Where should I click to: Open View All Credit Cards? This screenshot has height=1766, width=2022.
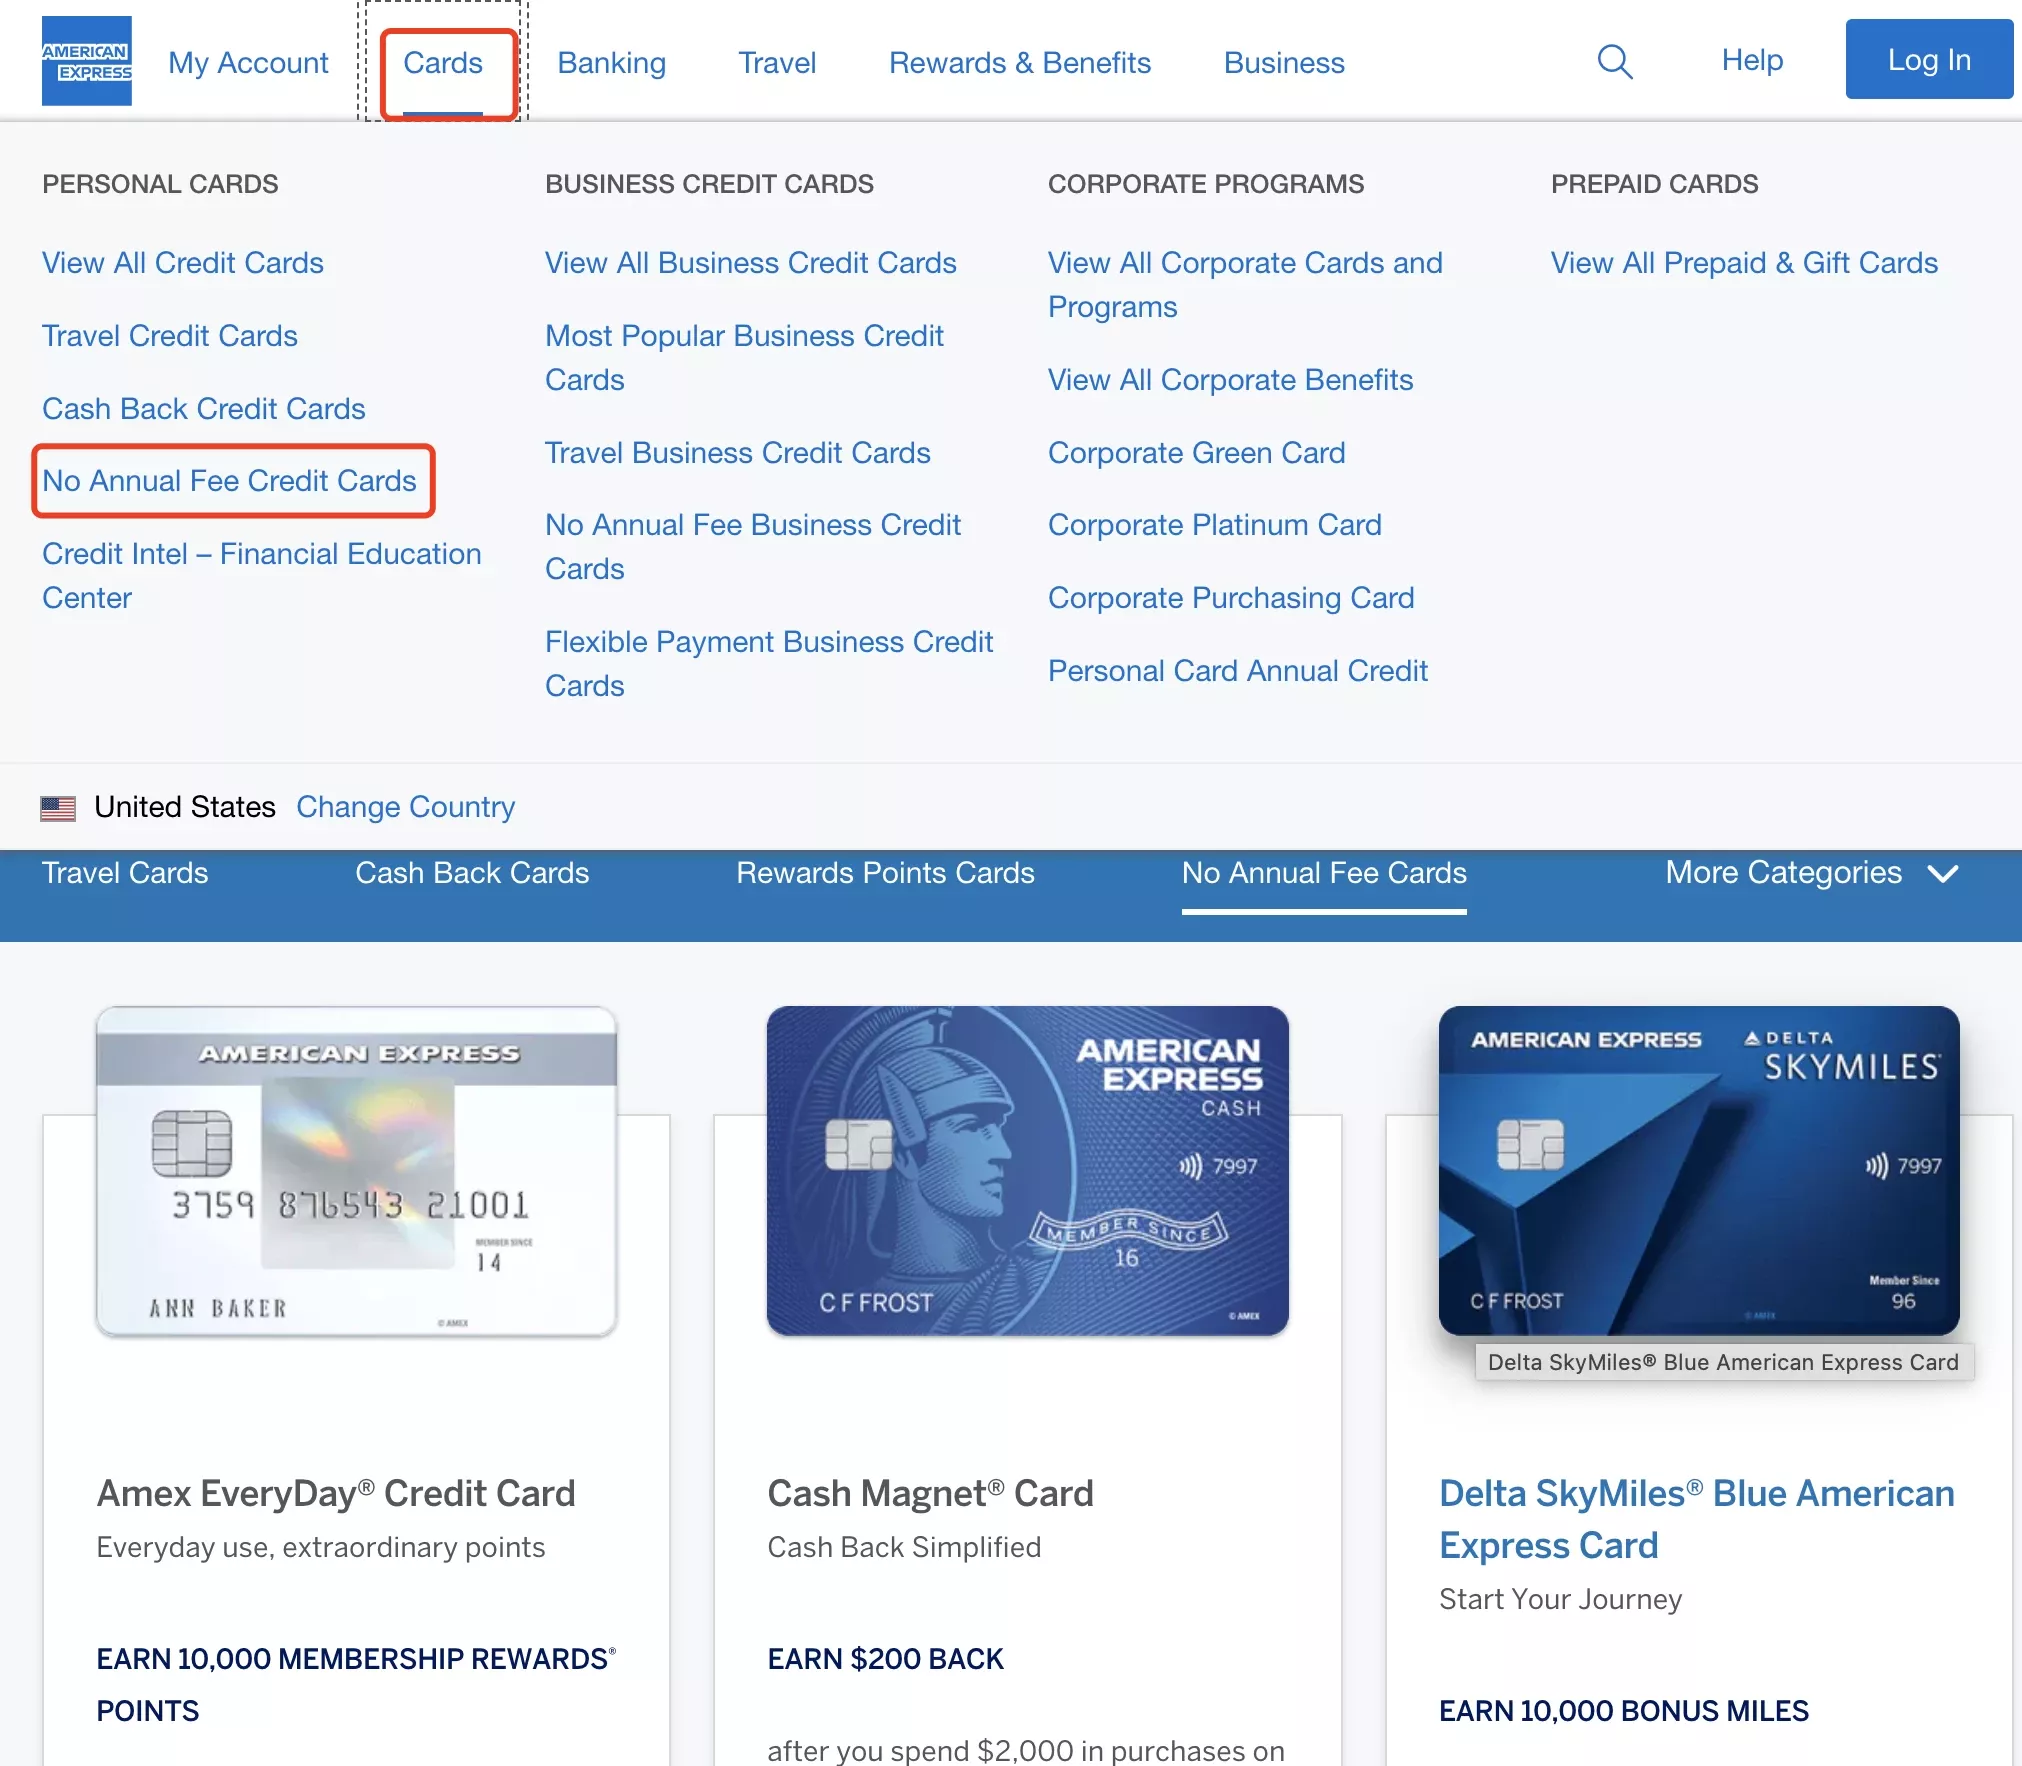pyautogui.click(x=183, y=262)
